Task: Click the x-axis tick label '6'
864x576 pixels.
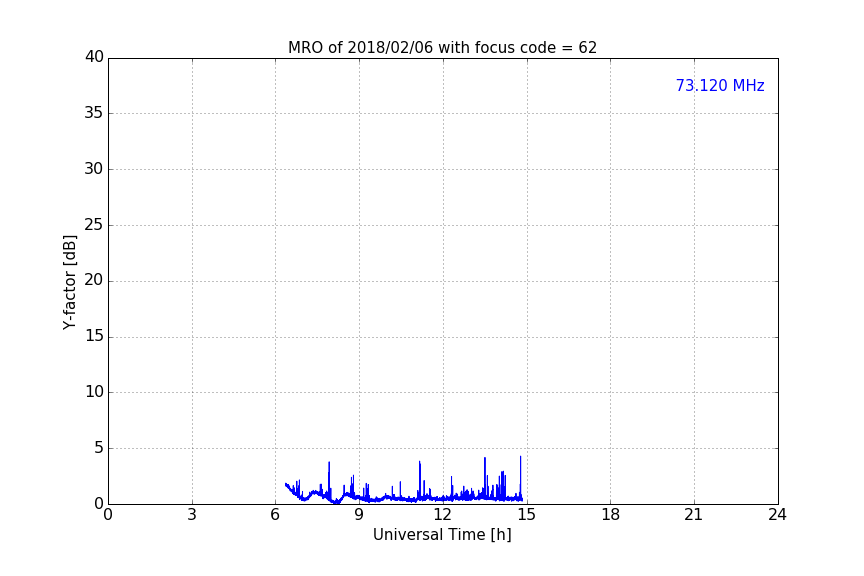Action: pos(276,515)
